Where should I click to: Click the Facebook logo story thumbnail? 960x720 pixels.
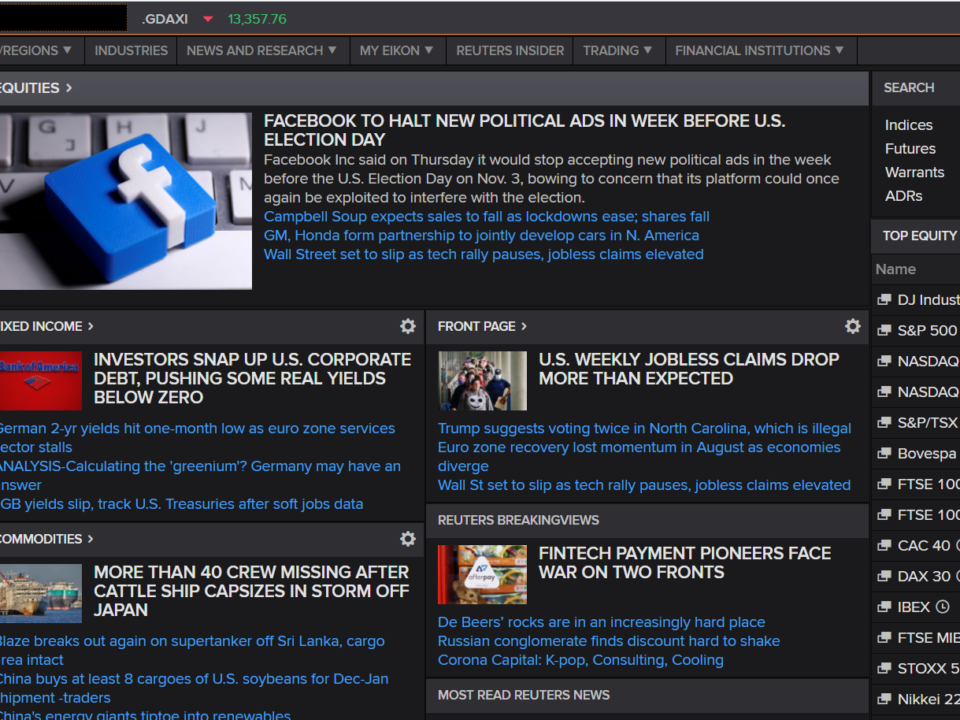[x=126, y=201]
